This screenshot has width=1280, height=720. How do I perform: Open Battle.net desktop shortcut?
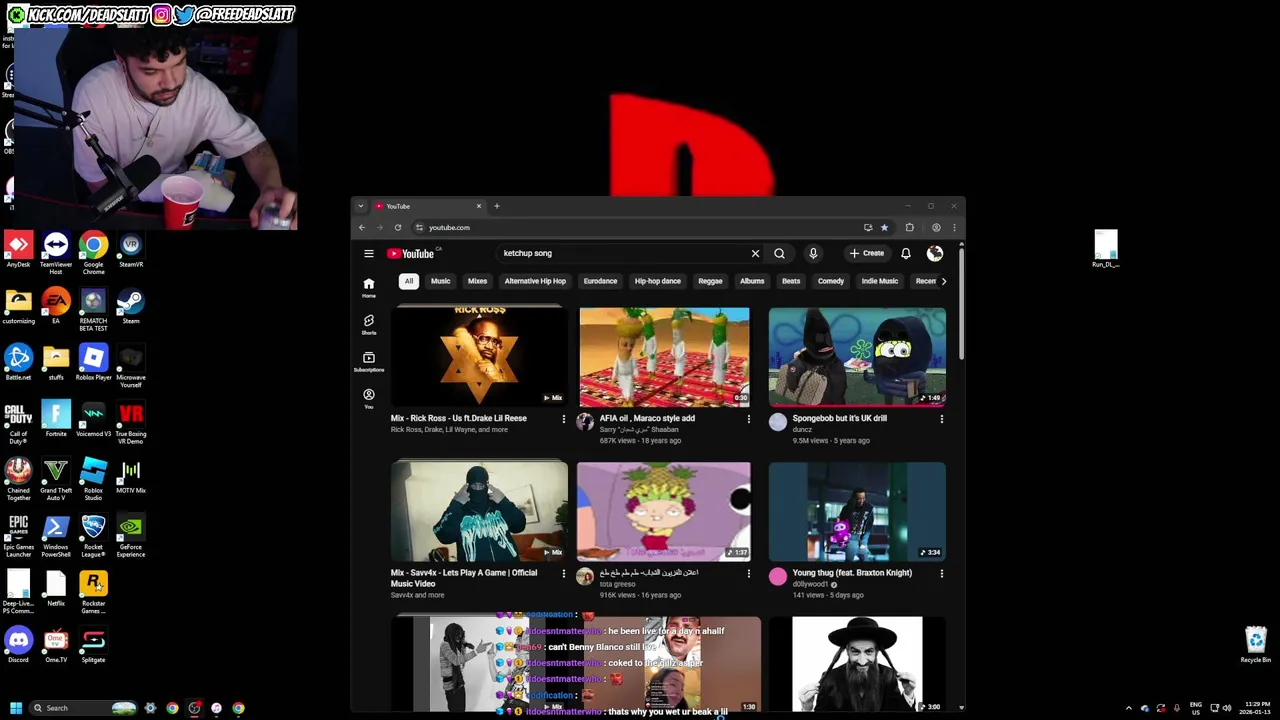18,362
